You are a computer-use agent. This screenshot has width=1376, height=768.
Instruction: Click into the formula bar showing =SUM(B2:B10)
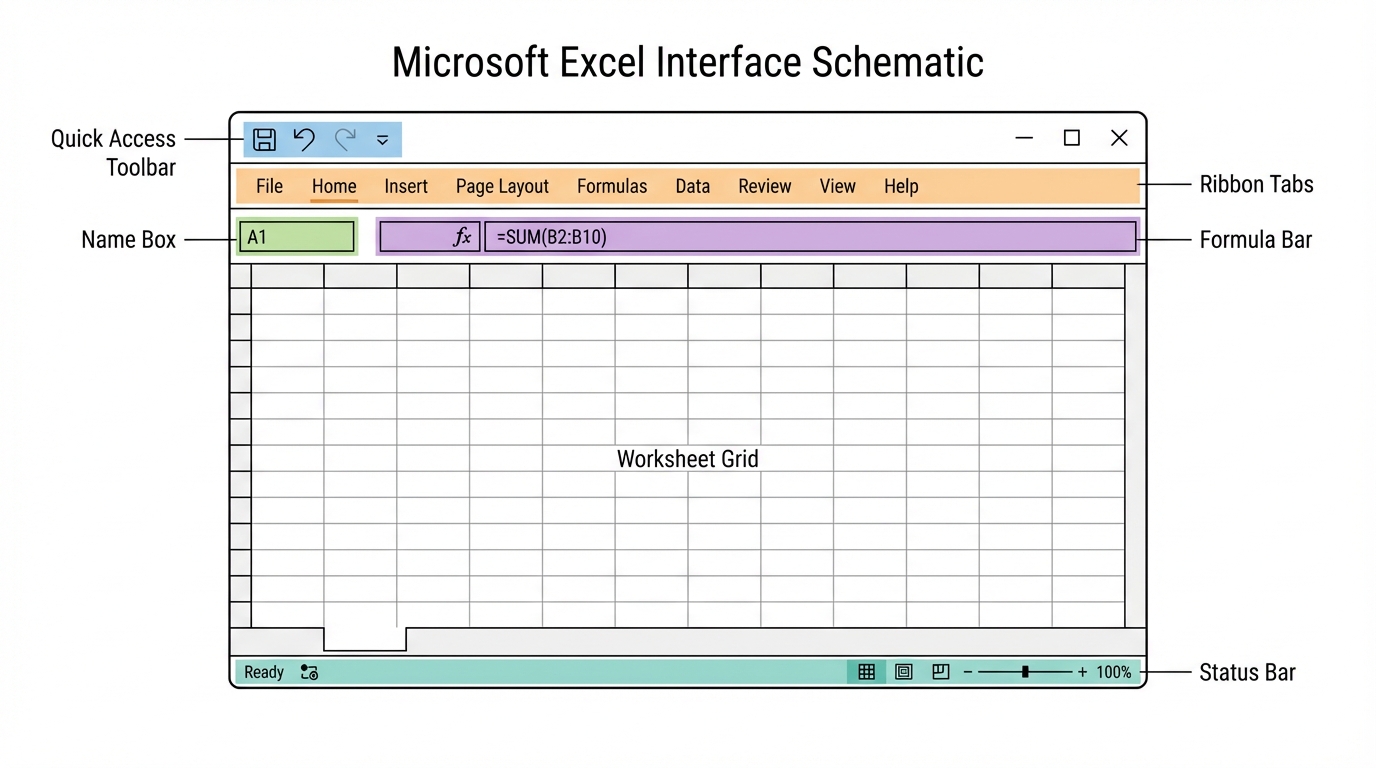[810, 237]
